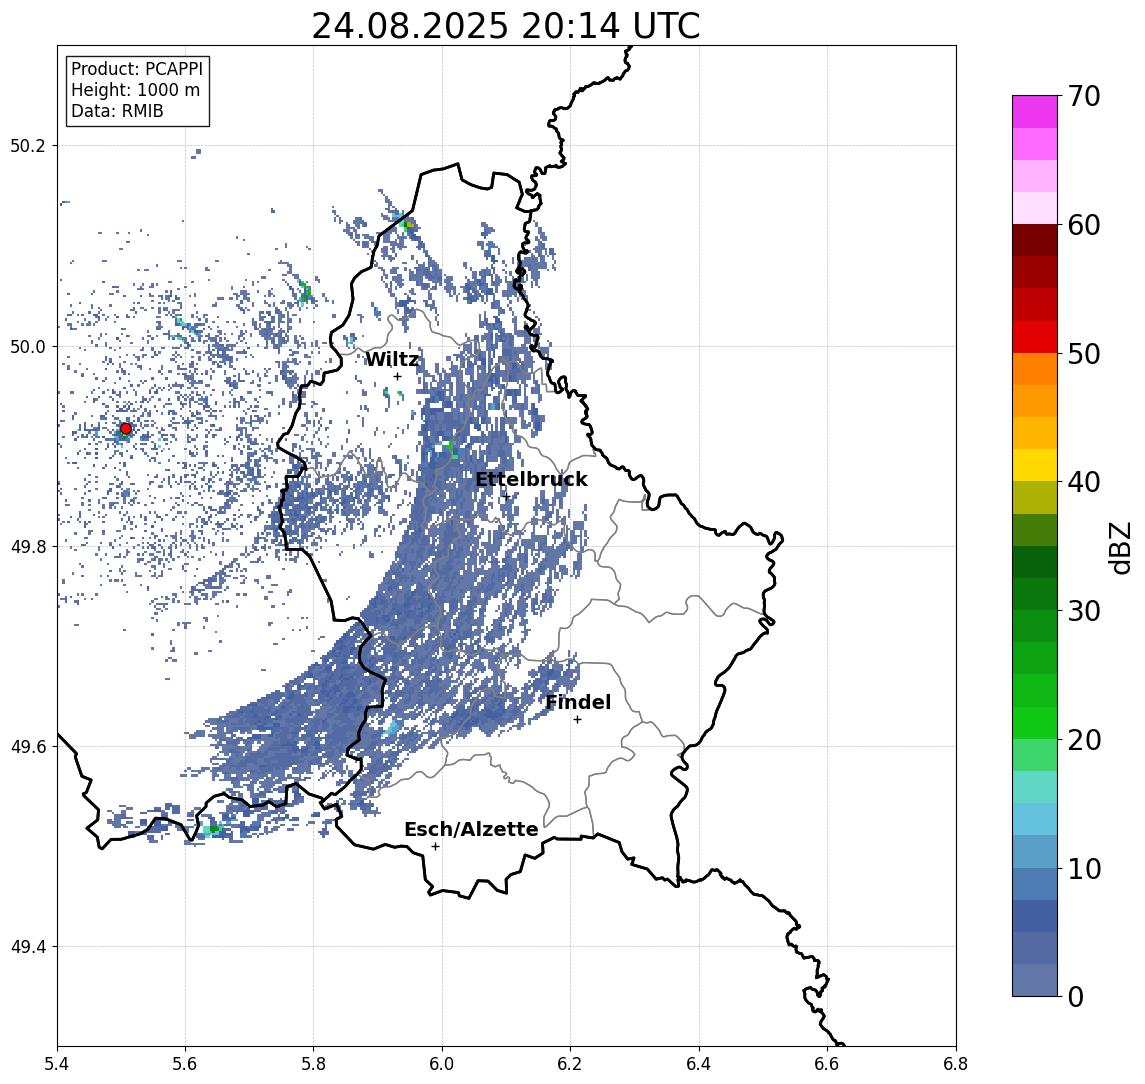Click the longitude tick label 5.4
This screenshot has height=1084, width=1145.
point(58,1065)
